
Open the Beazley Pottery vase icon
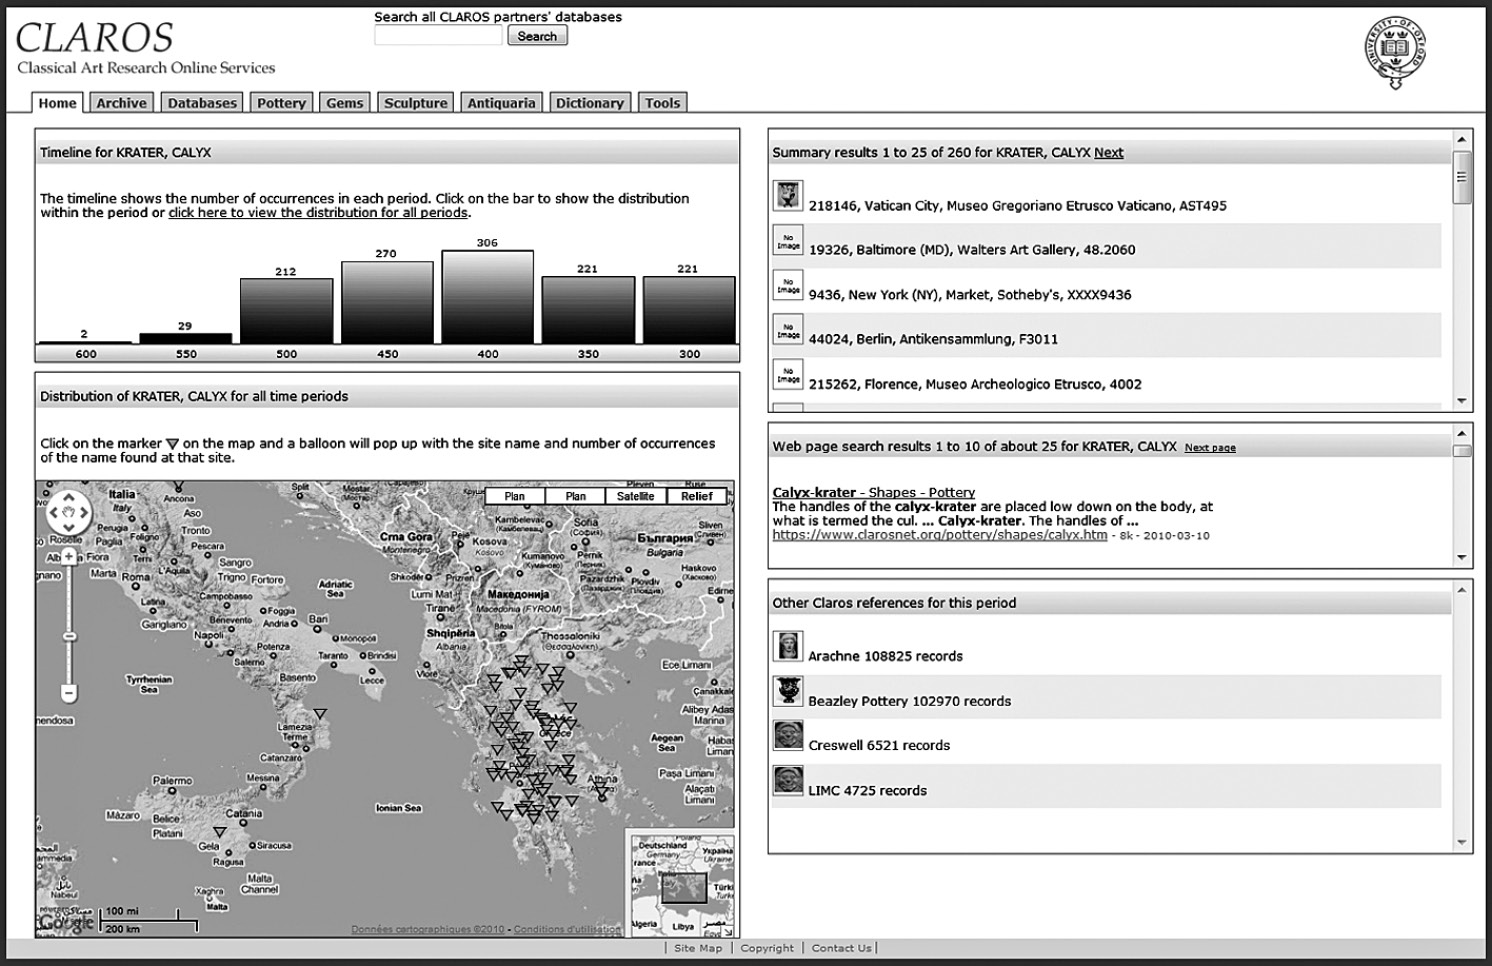tap(788, 691)
